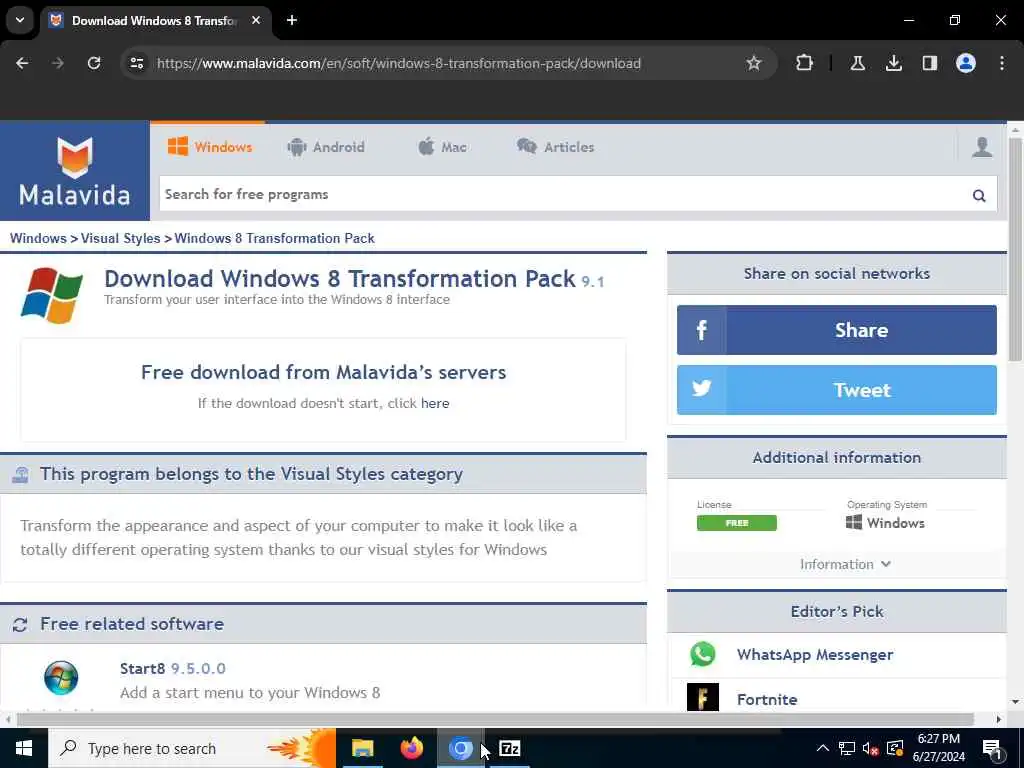
Task: Click the page vertical scrollbar thumb
Action: (x=1015, y=248)
